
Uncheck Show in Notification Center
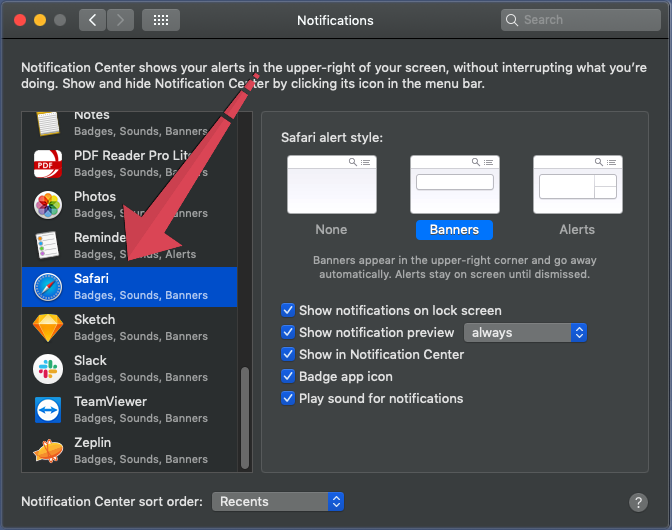289,355
